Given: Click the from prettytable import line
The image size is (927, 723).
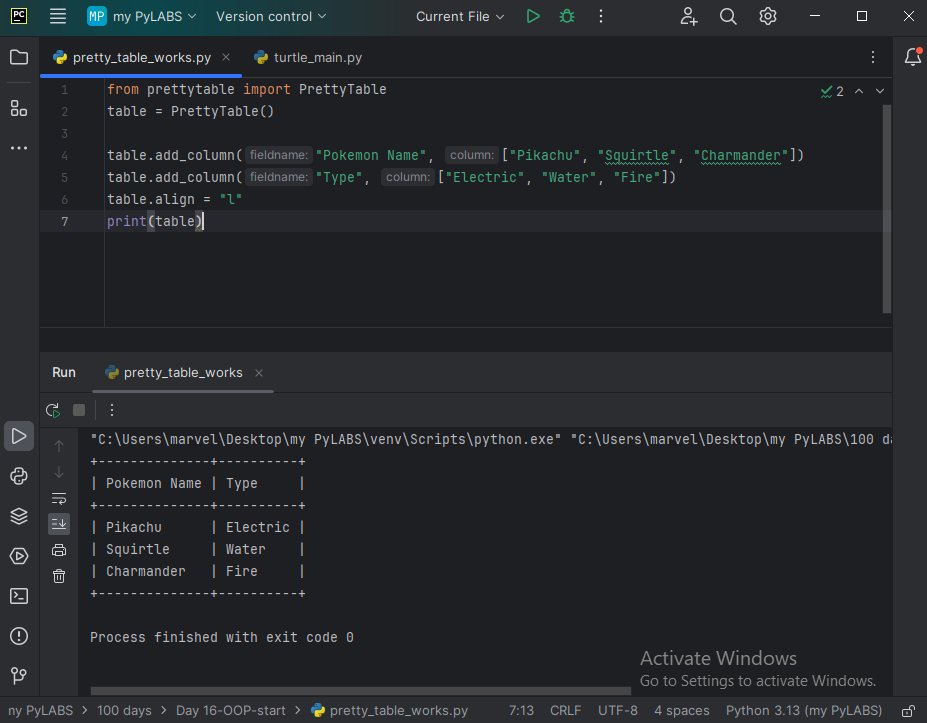Looking at the screenshot, I should pyautogui.click(x=247, y=89).
